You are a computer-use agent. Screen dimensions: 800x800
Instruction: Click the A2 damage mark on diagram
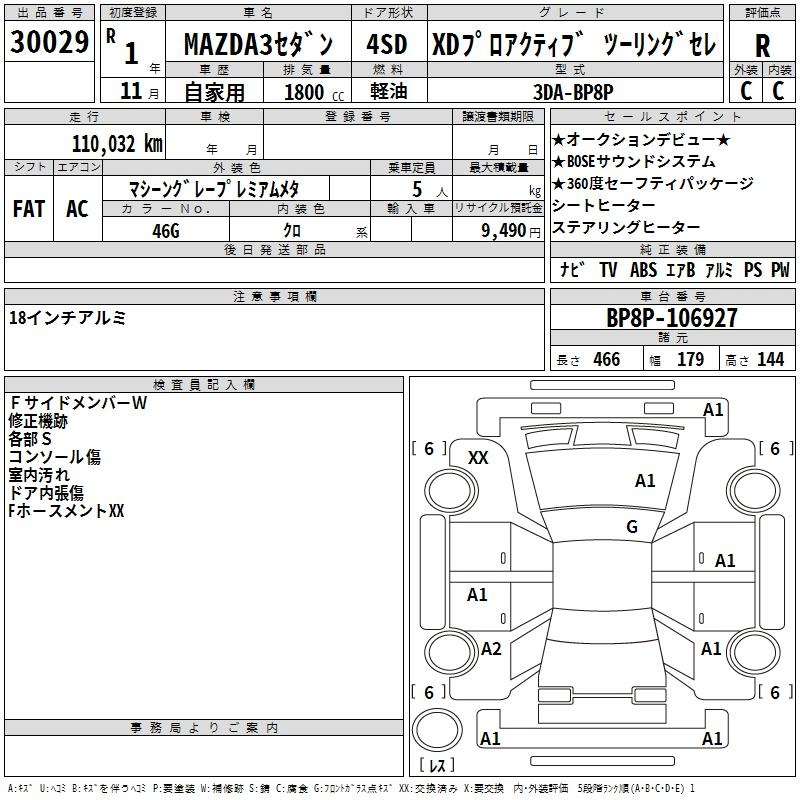(490, 649)
